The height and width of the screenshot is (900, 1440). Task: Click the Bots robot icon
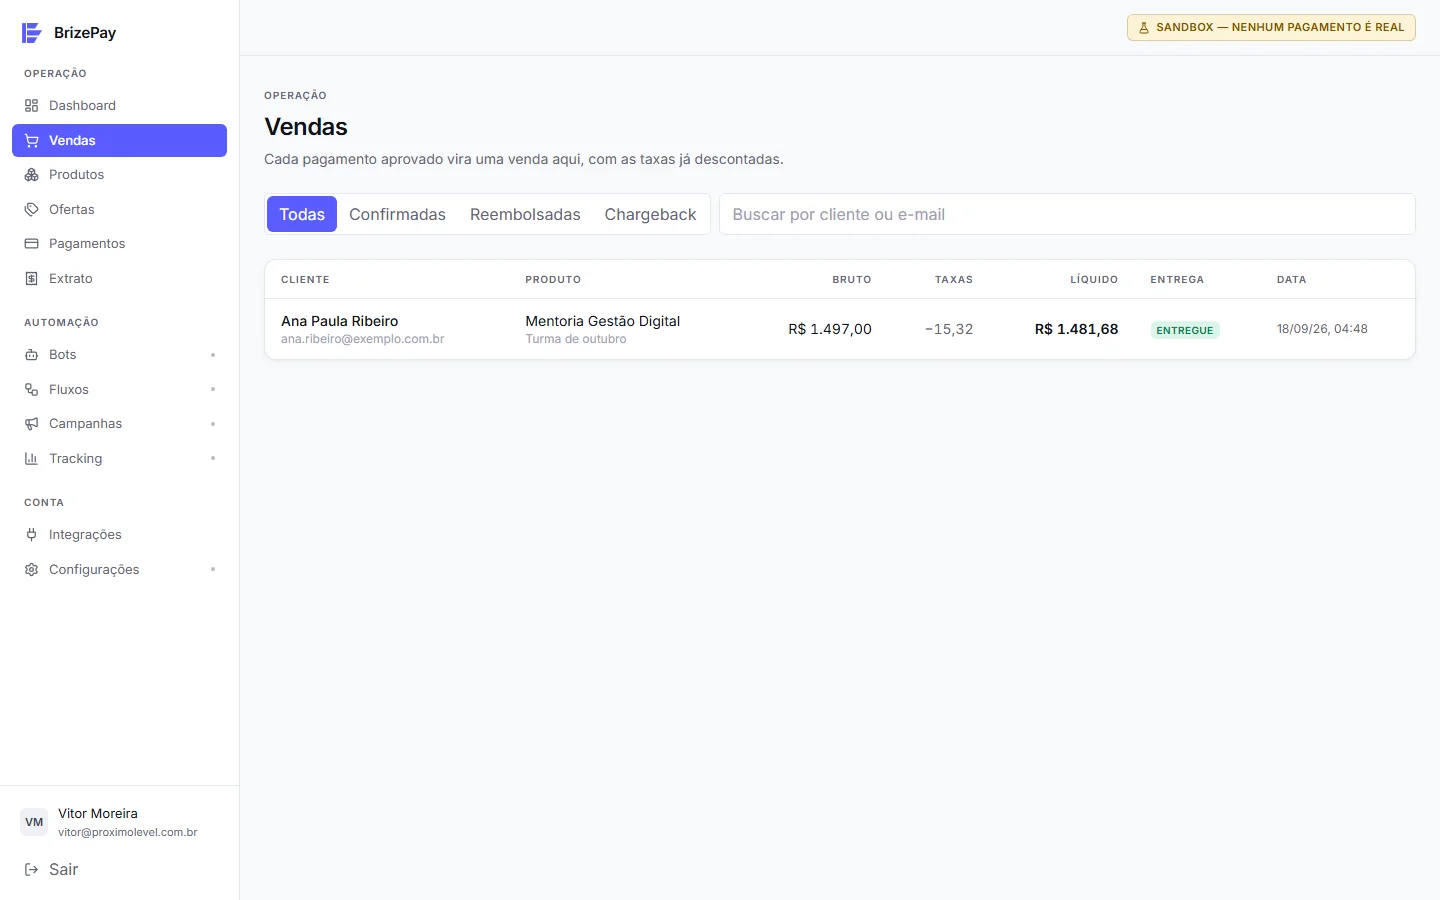31,355
